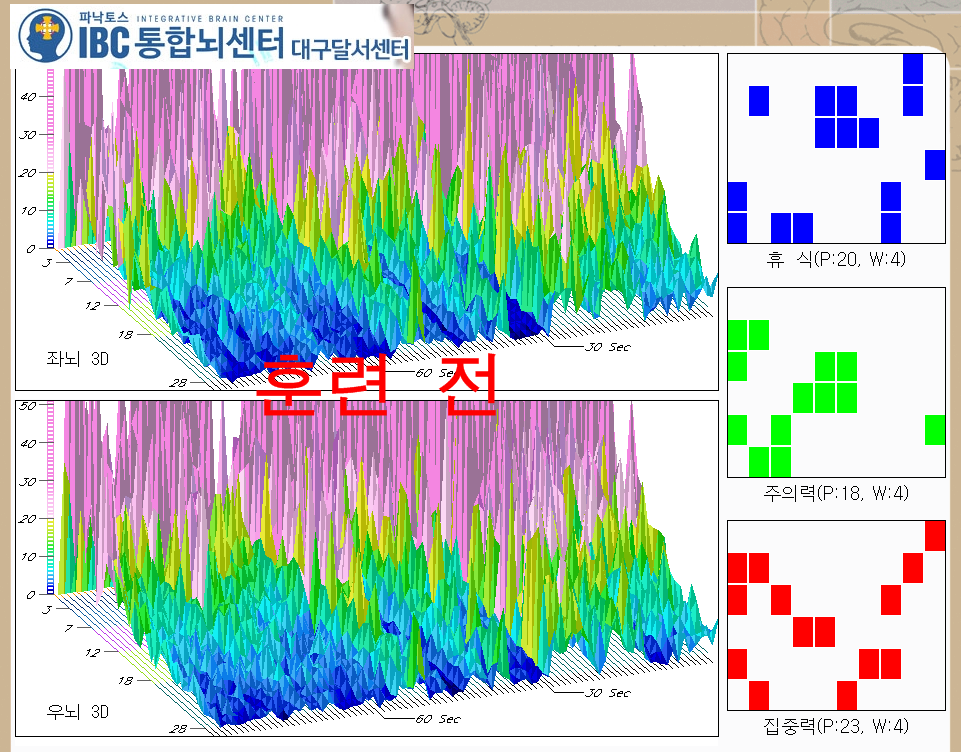Click the 대구달서센터 branch name text
The width and height of the screenshot is (961, 752).
tap(349, 48)
